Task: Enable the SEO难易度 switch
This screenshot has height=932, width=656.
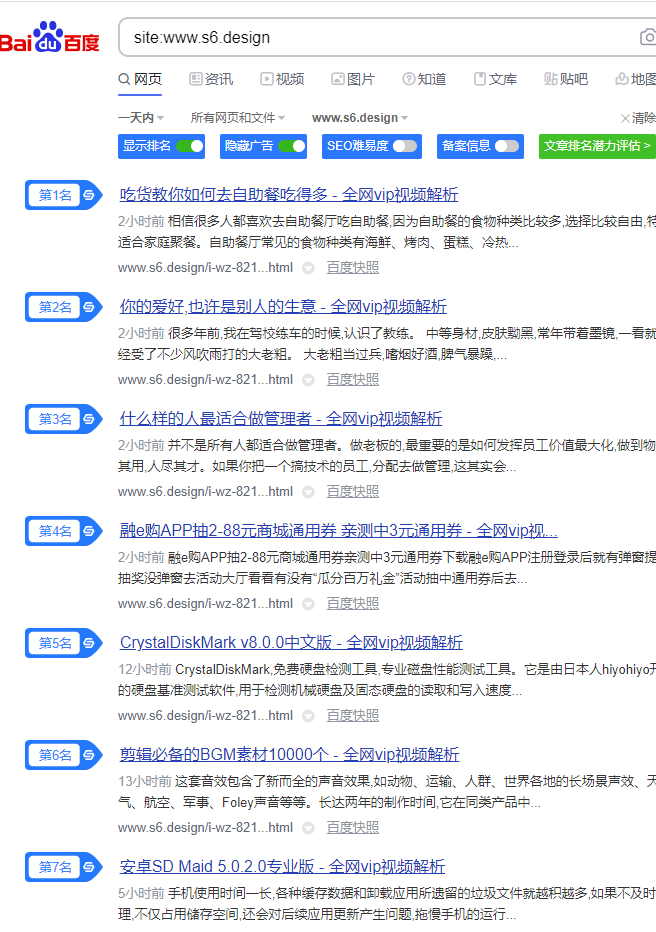Action: 405,146
